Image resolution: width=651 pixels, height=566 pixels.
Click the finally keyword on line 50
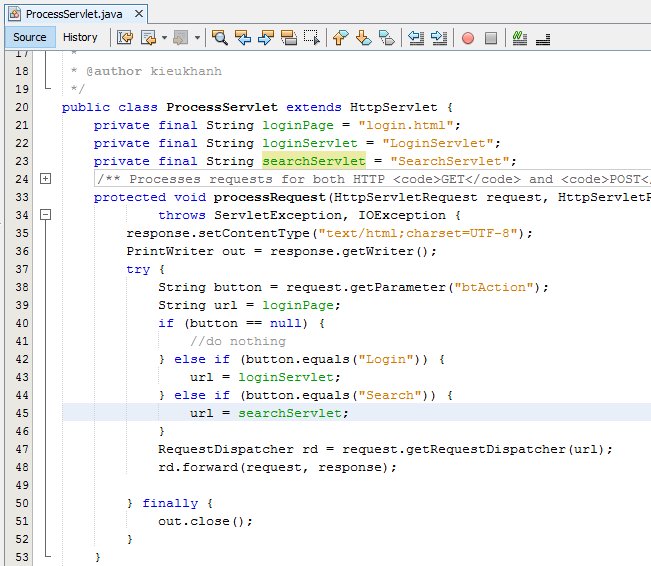(x=170, y=503)
